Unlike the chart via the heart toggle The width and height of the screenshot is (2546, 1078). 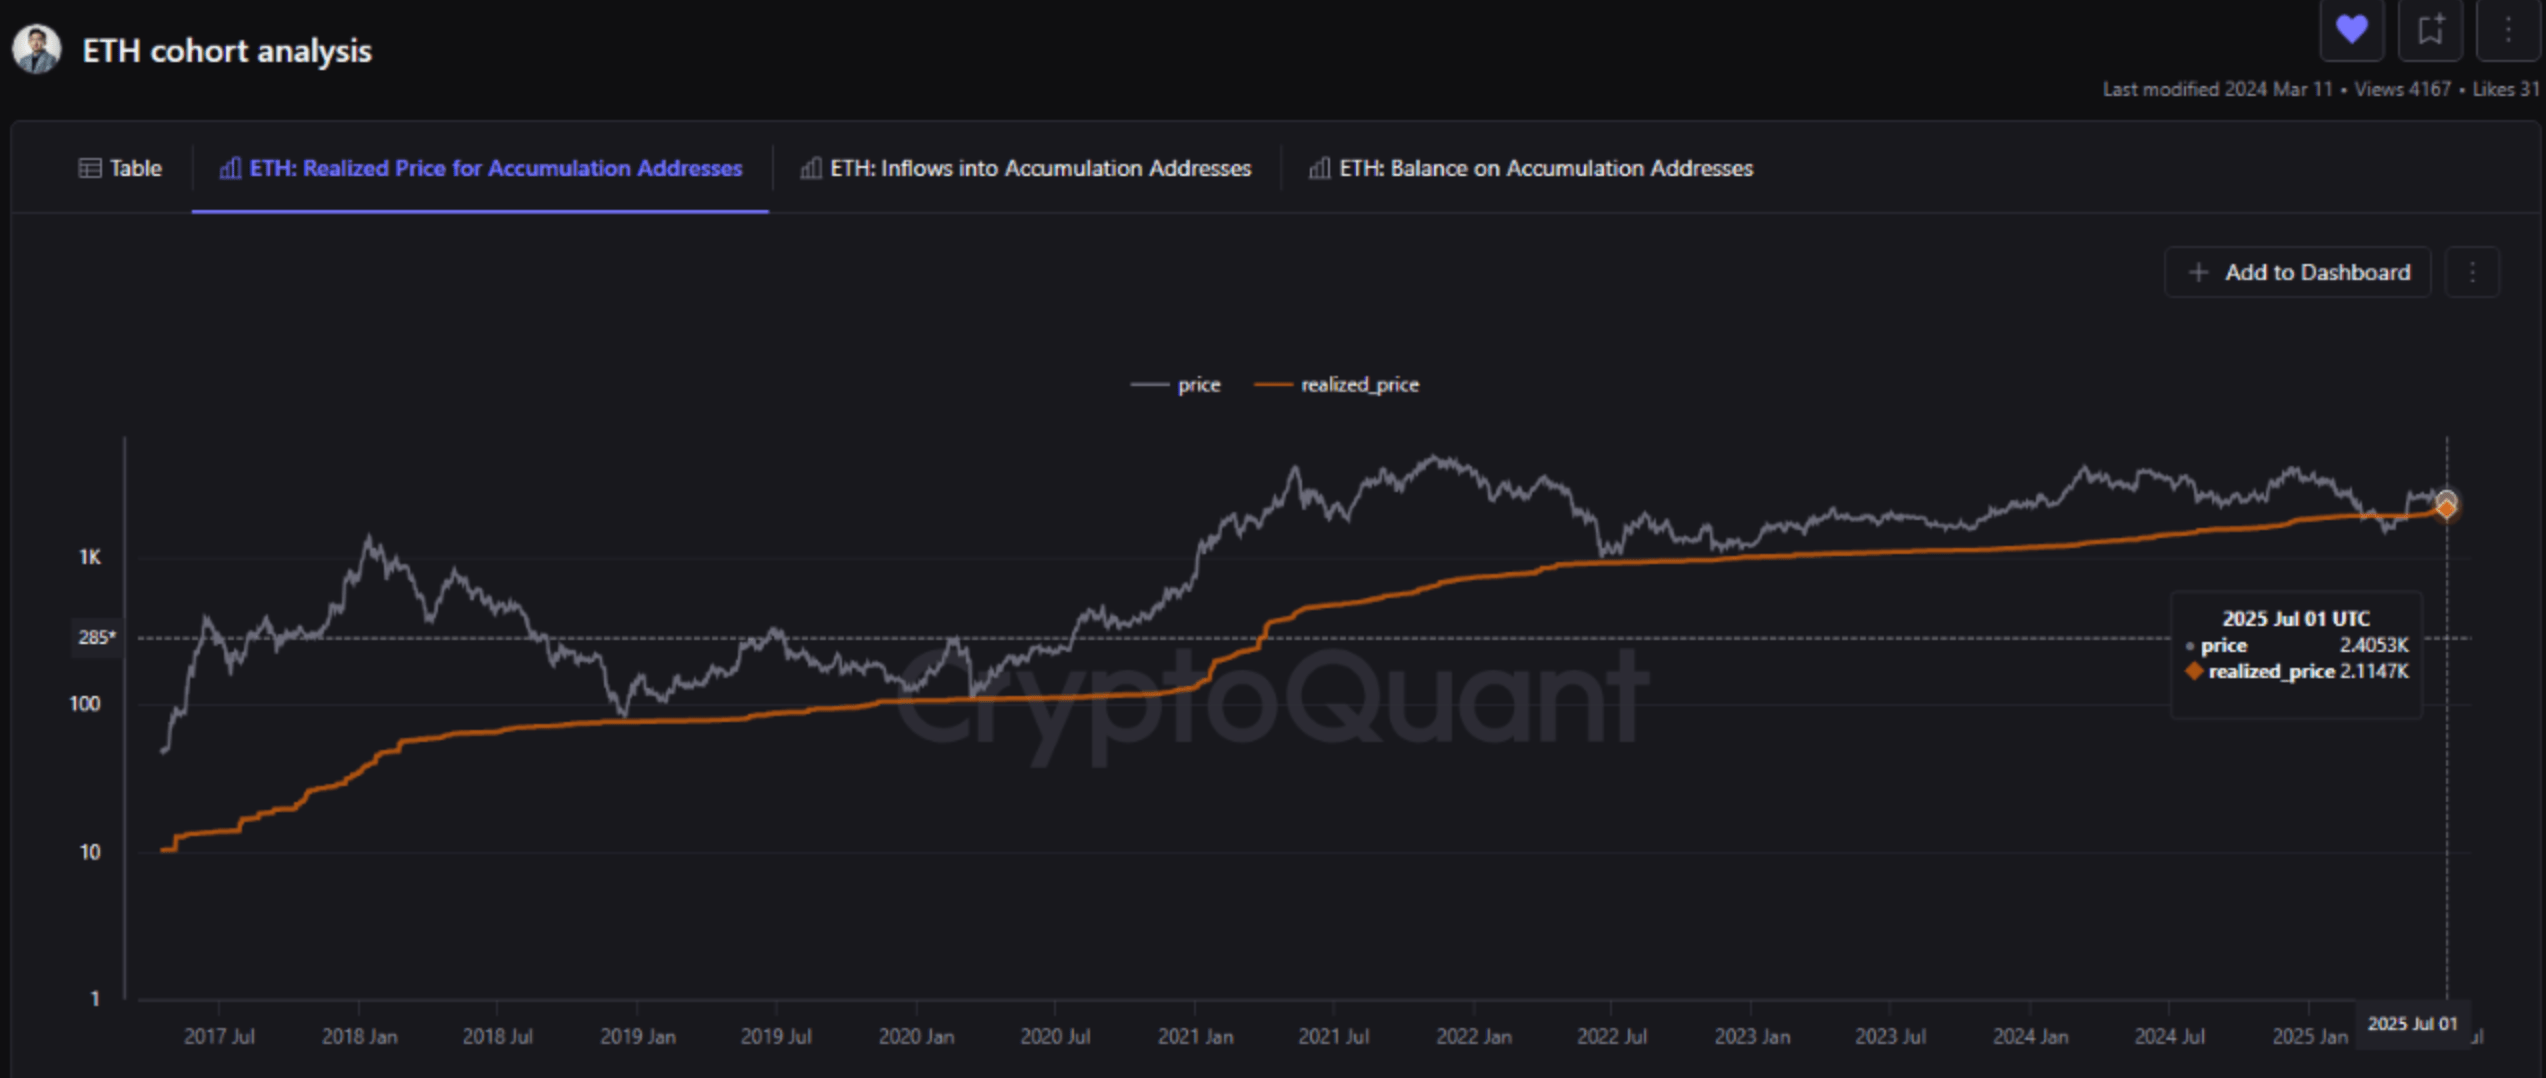(2352, 30)
